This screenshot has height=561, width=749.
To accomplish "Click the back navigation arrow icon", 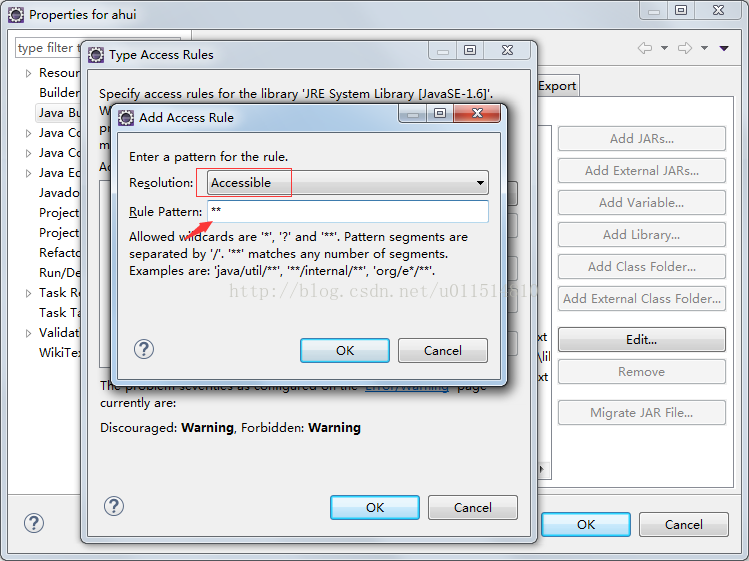I will (645, 48).
